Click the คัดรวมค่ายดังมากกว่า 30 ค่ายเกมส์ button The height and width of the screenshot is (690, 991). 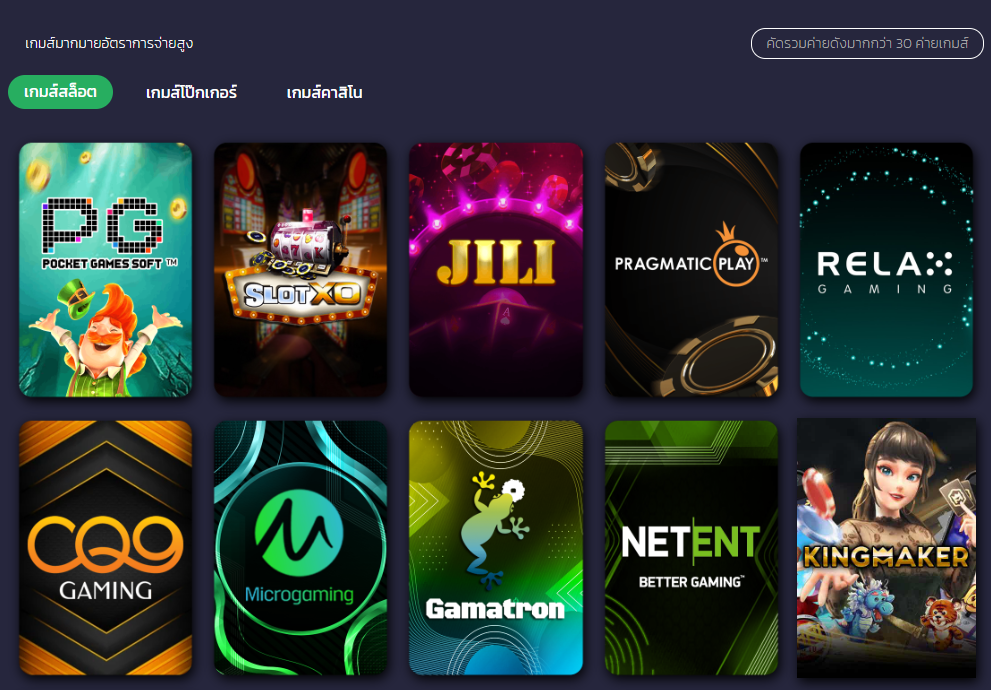(x=867, y=44)
